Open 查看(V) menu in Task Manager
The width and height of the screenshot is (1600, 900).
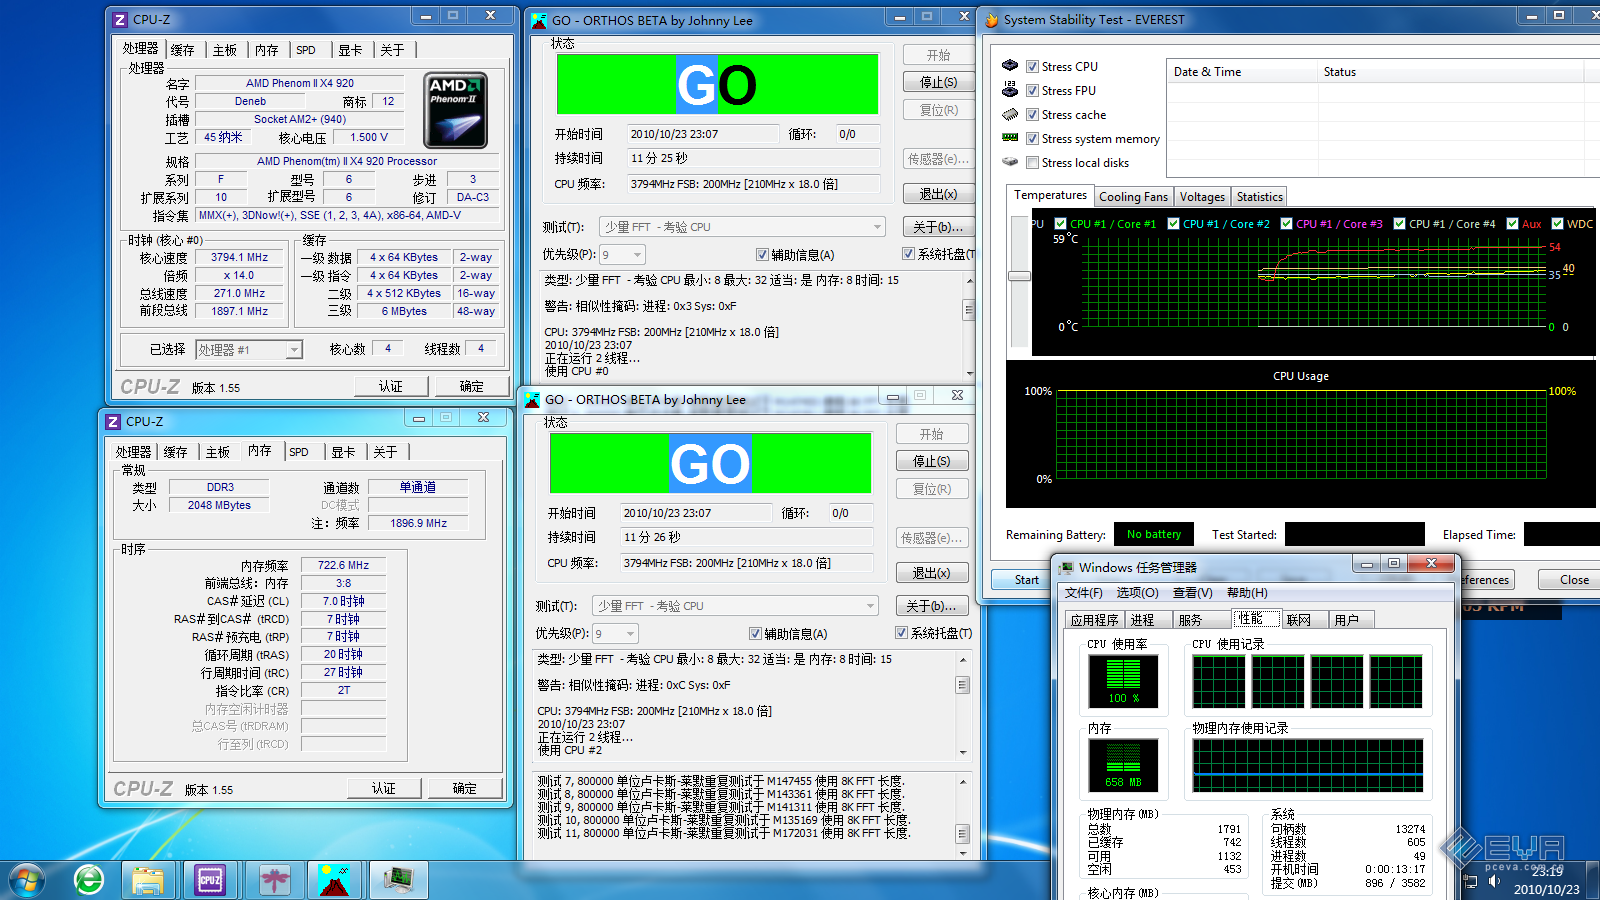(1192, 593)
